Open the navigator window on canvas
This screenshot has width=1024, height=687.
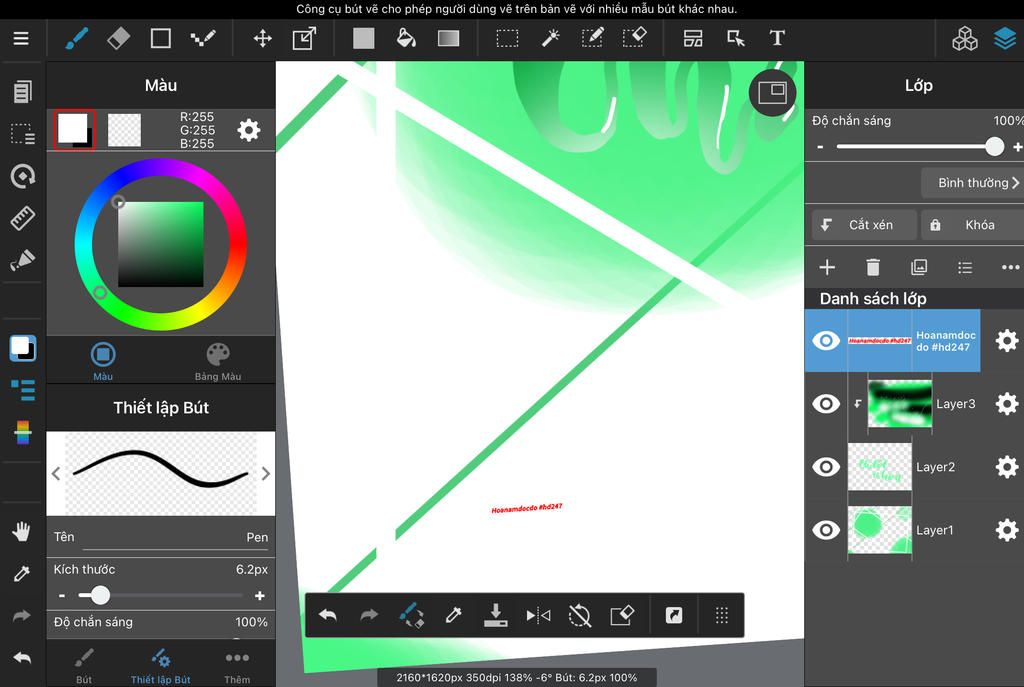(x=773, y=93)
